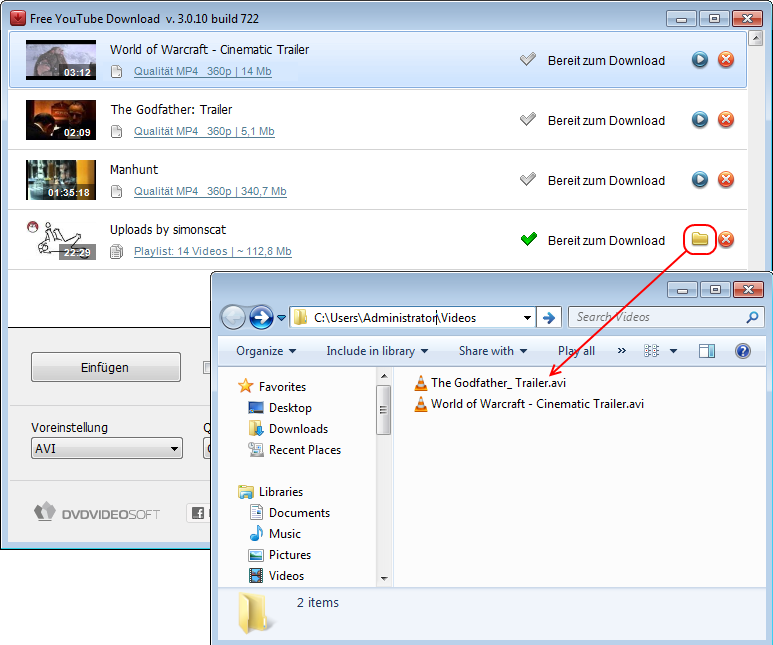Change view icon in Explorer toolbar
773x645 pixels.
[x=651, y=351]
